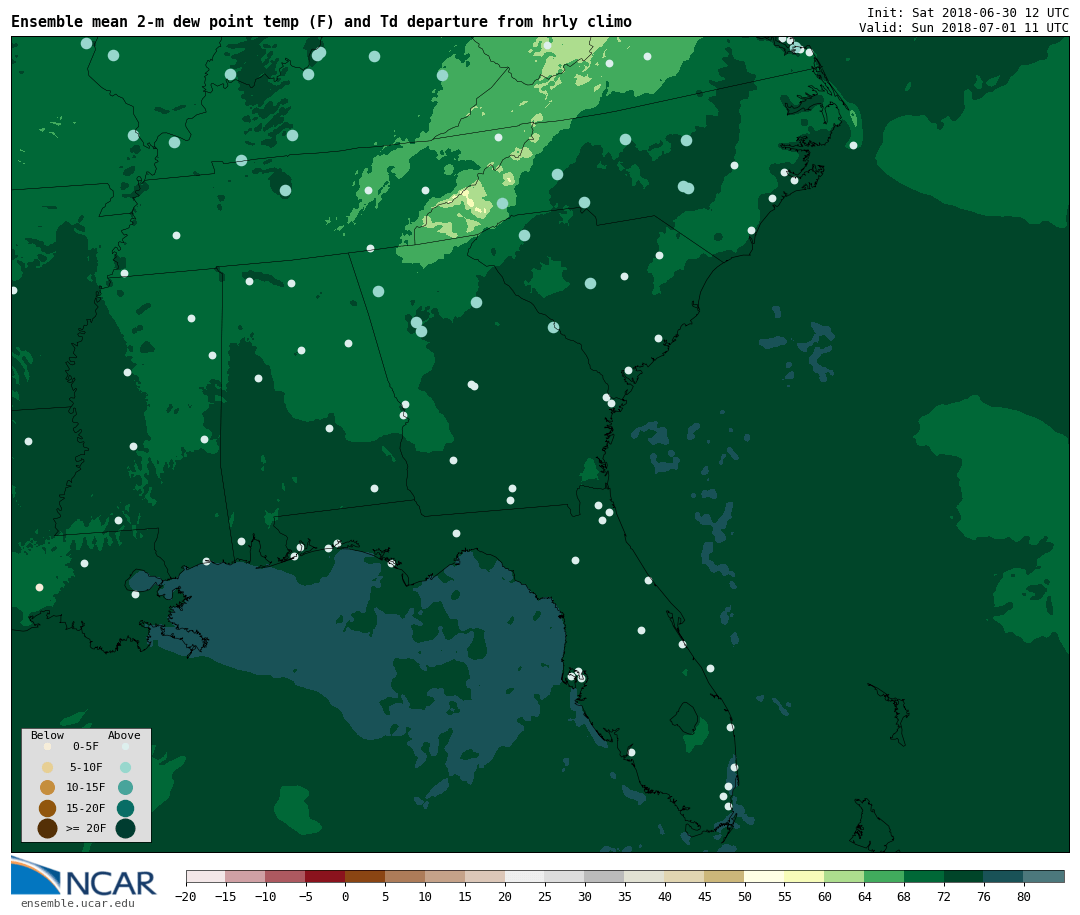Click the 'Below' legend heading

coord(47,735)
